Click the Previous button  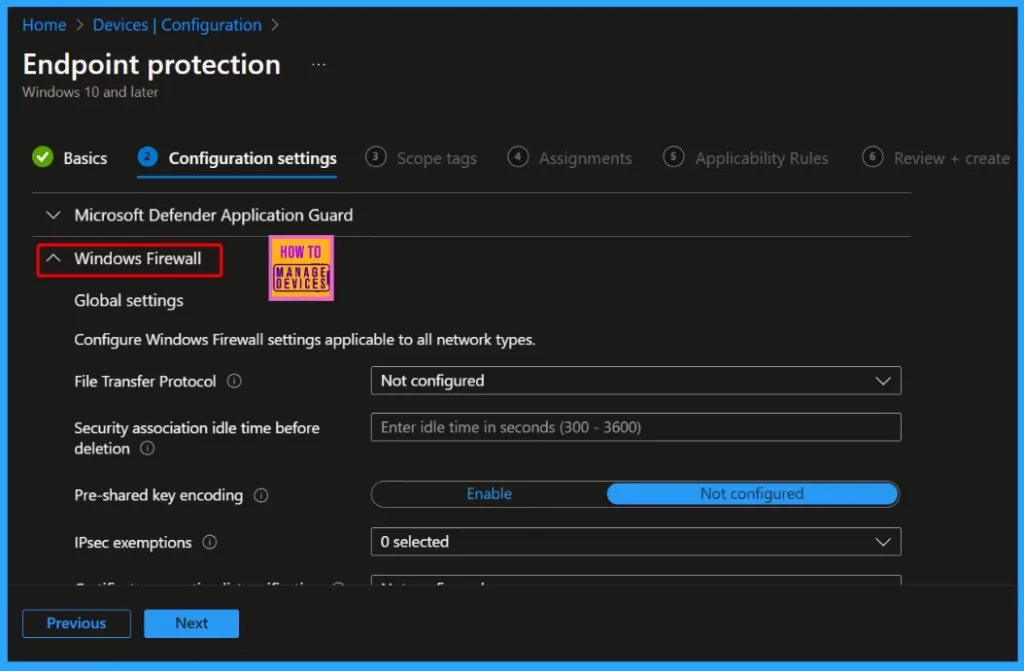coord(76,623)
